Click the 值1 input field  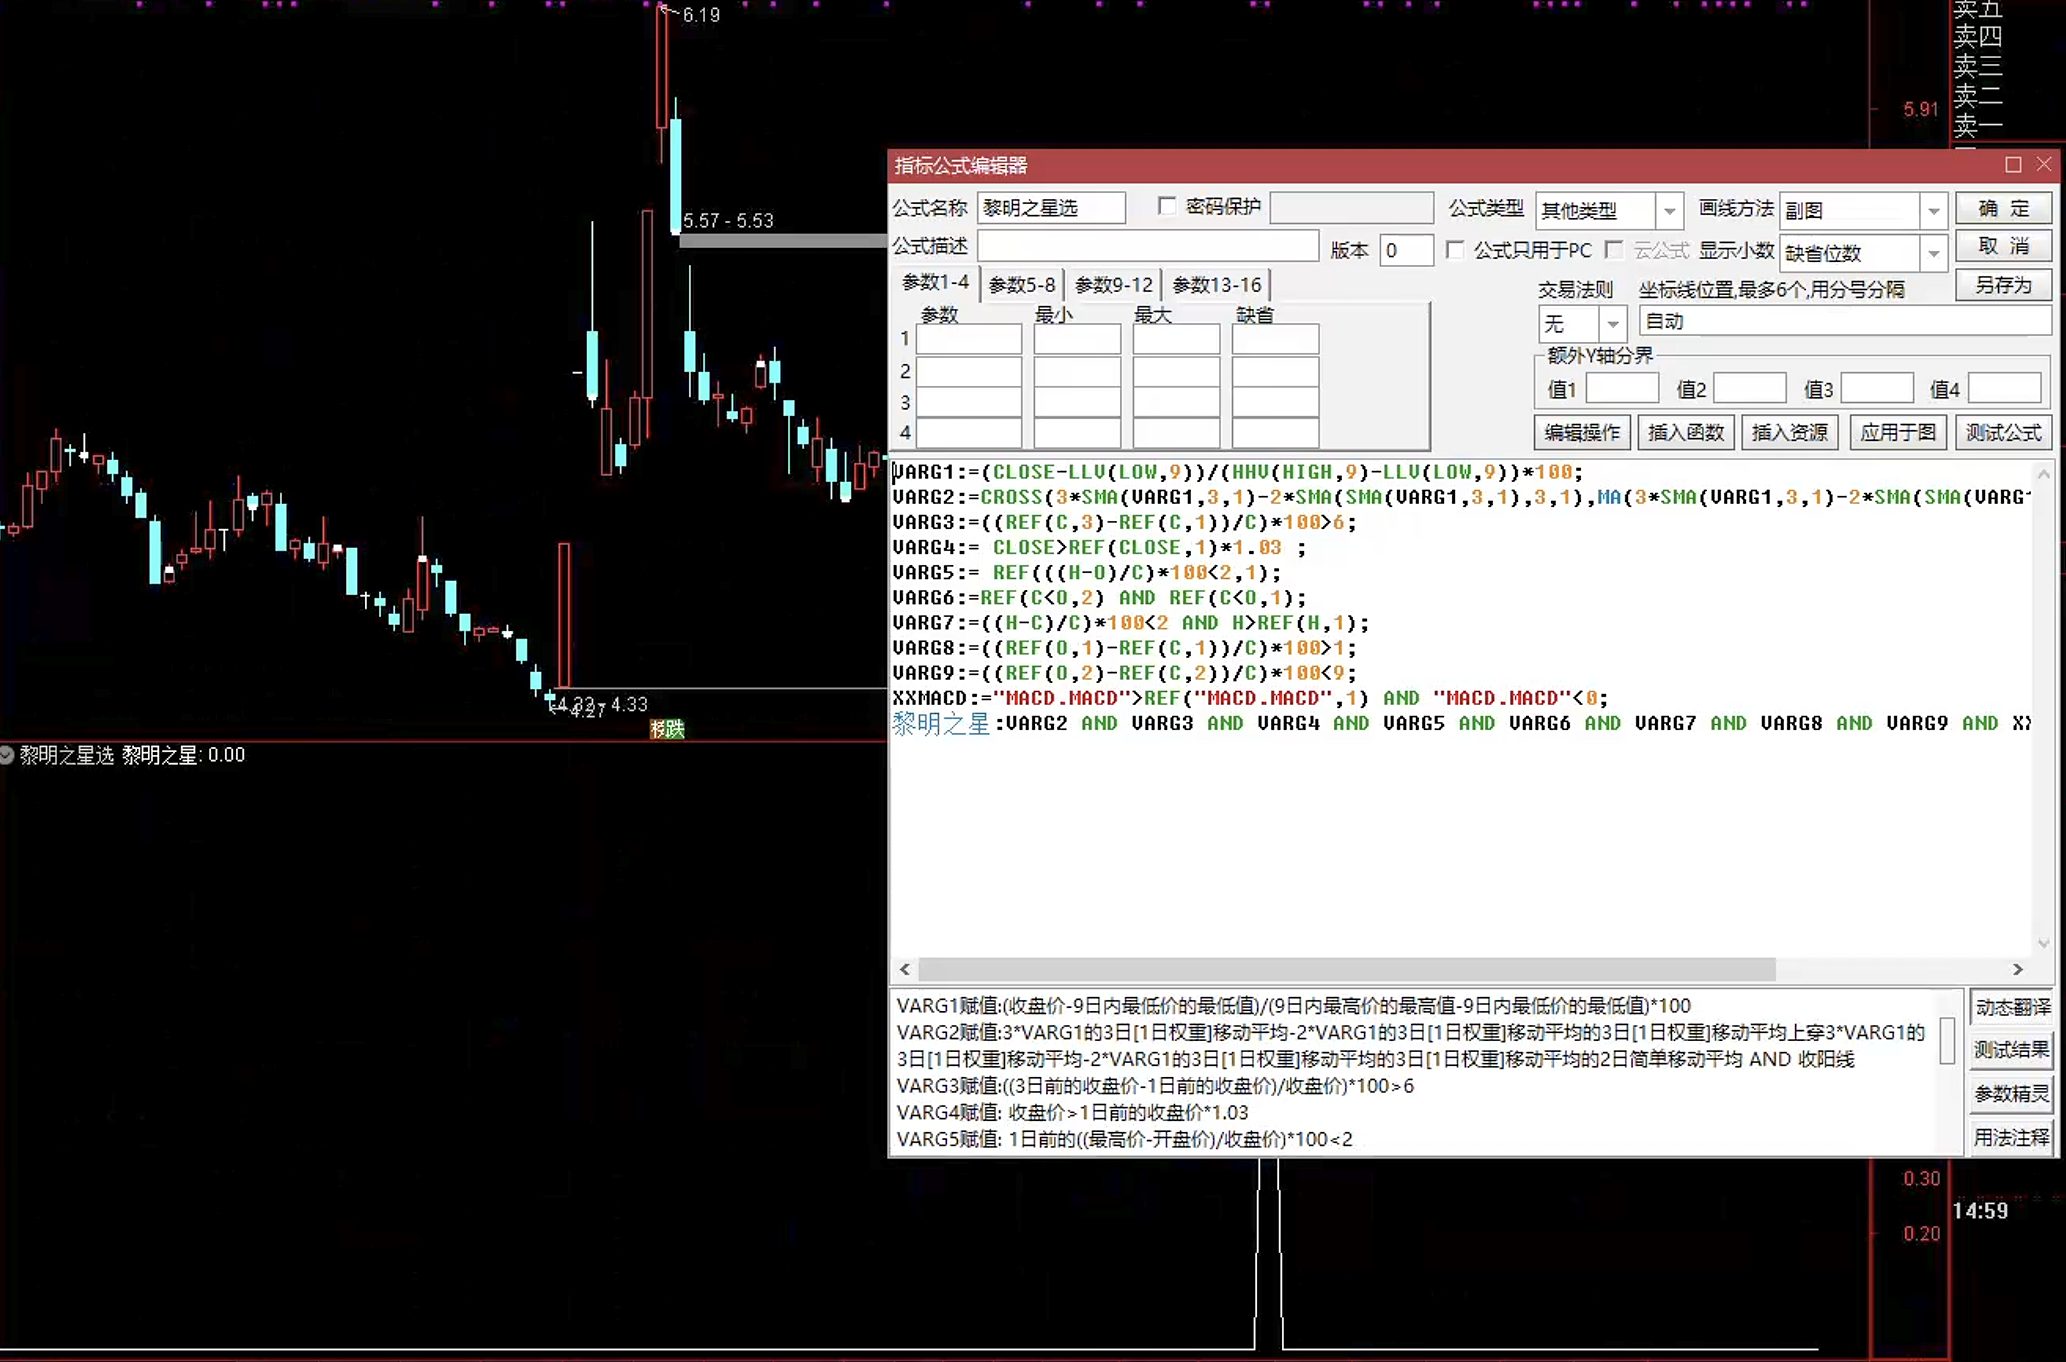[x=1622, y=388]
